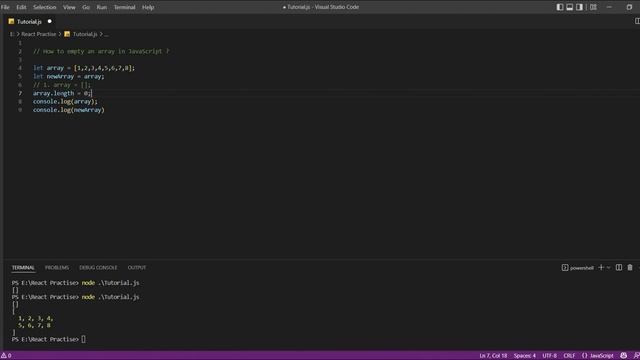Switch to the DEBUG CONSOLE panel tab
The height and width of the screenshot is (360, 640).
point(98,268)
